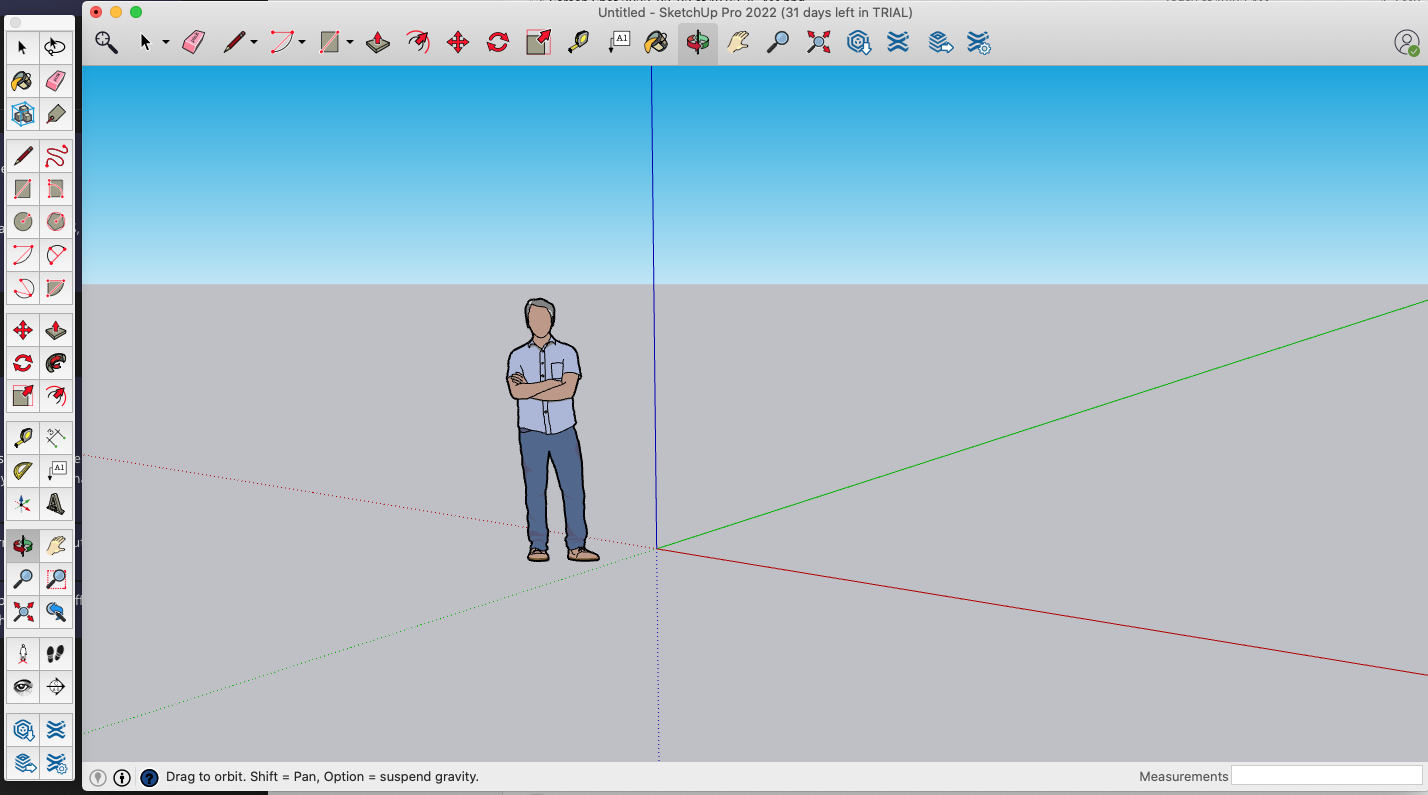This screenshot has height=795, width=1428.
Task: Click Zoom Extents in the floating palette
Action: pyautogui.click(x=23, y=612)
